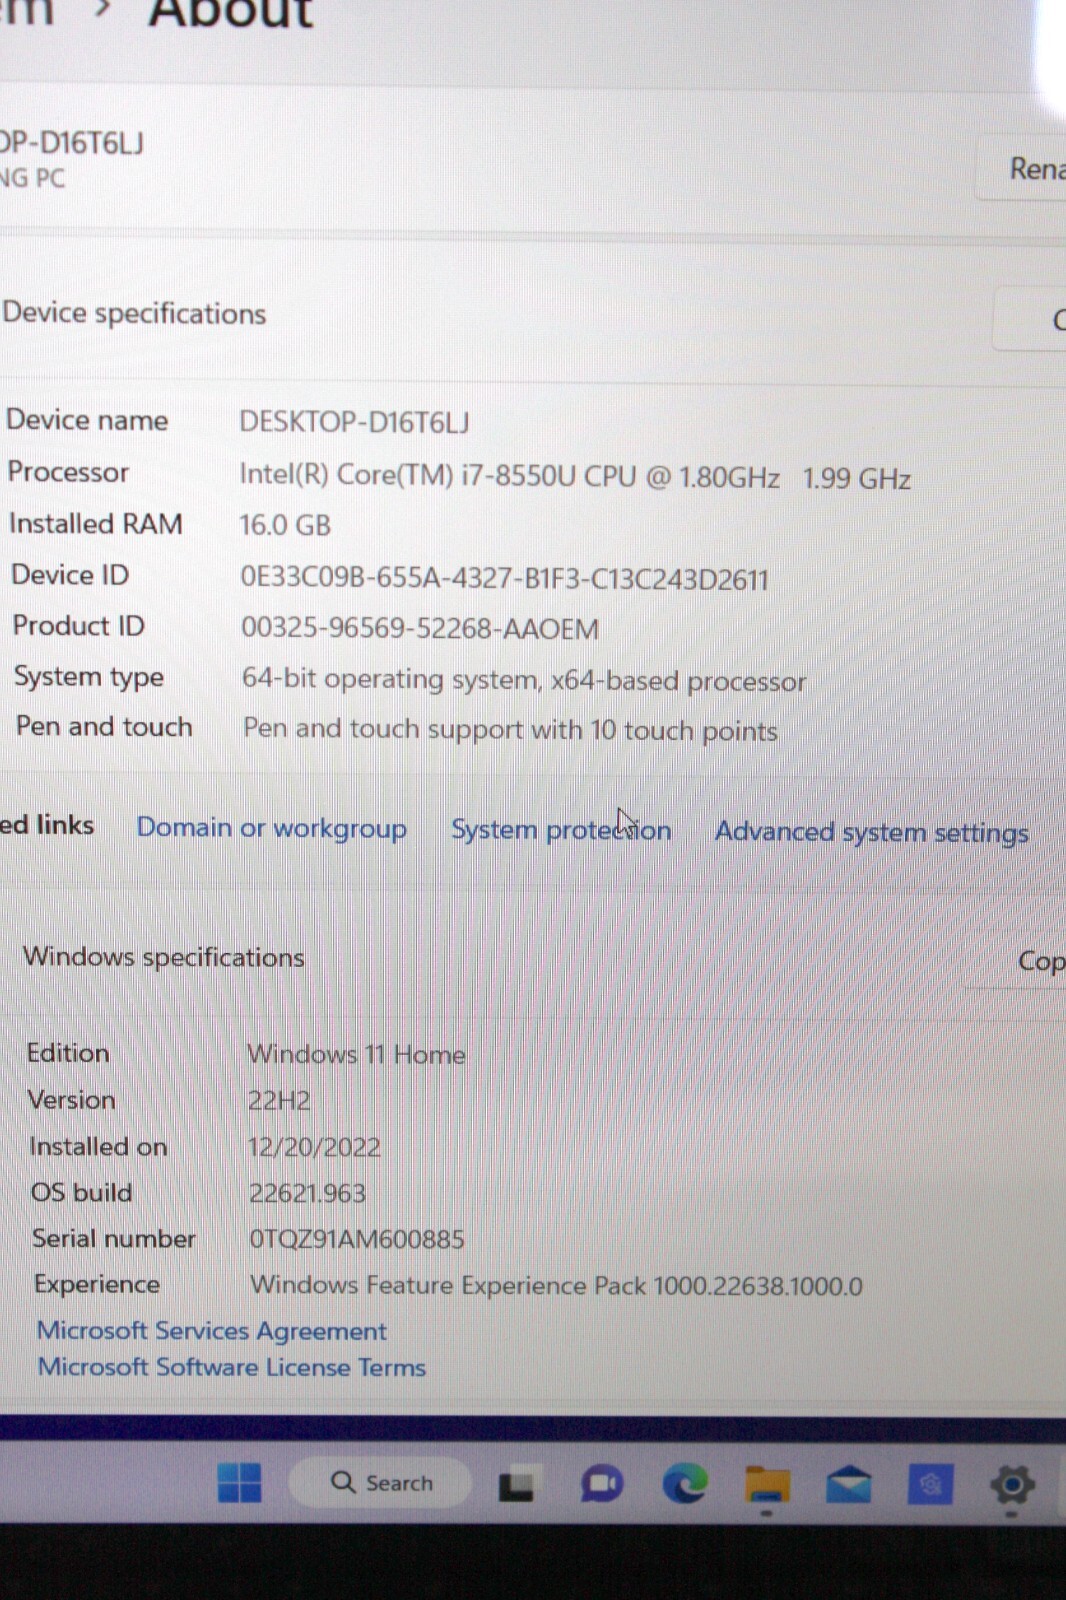Open the Windows Start menu

239,1482
